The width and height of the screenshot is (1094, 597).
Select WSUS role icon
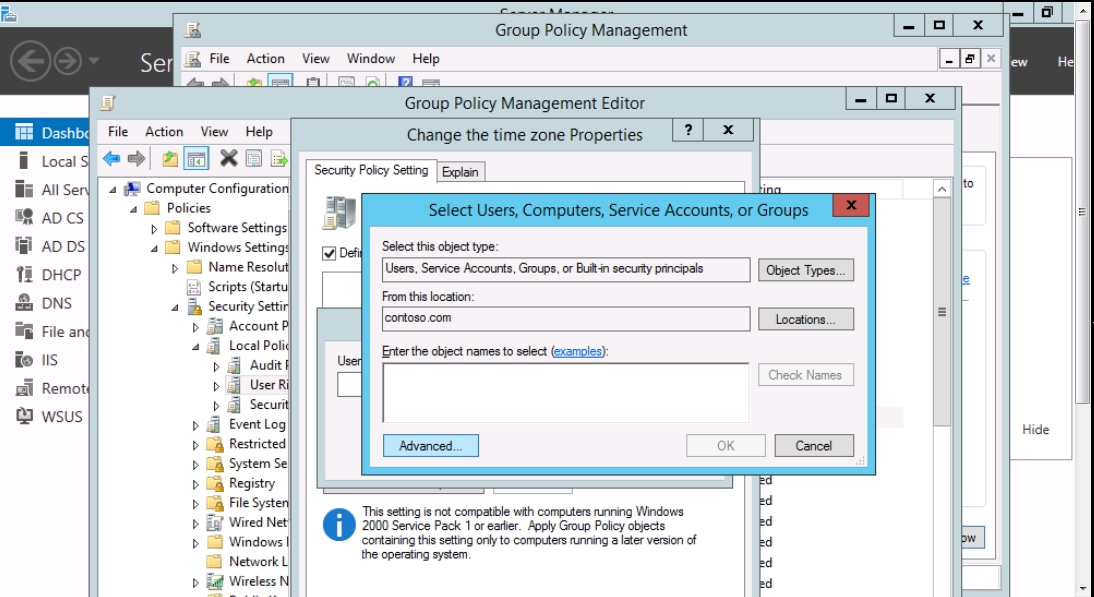24,416
